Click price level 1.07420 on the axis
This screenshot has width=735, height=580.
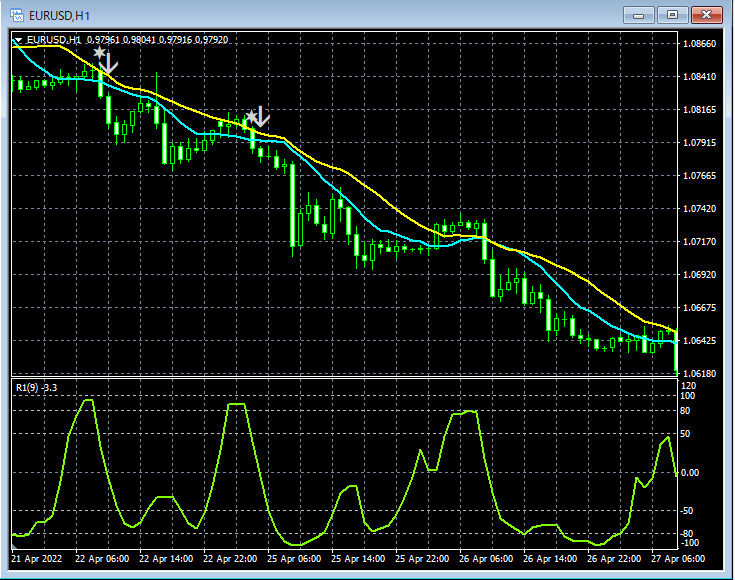699,209
